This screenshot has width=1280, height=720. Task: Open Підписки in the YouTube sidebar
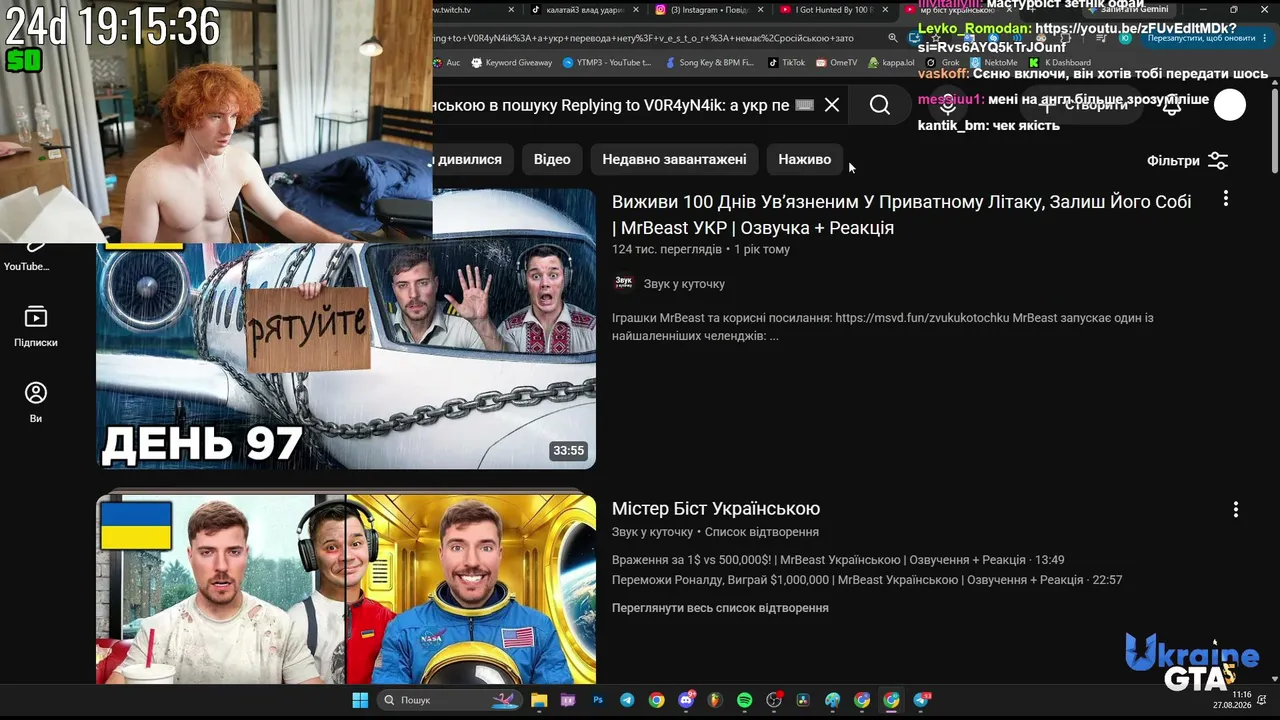pos(36,326)
